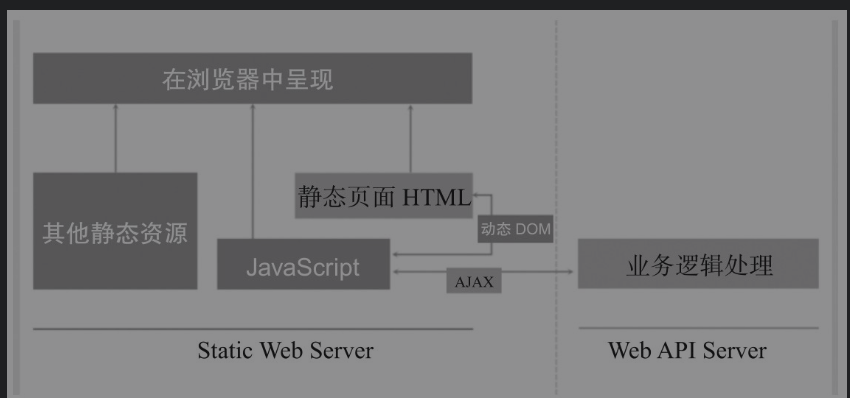Select the 其他静态资源 block
850x398 pixels.
[x=115, y=231]
